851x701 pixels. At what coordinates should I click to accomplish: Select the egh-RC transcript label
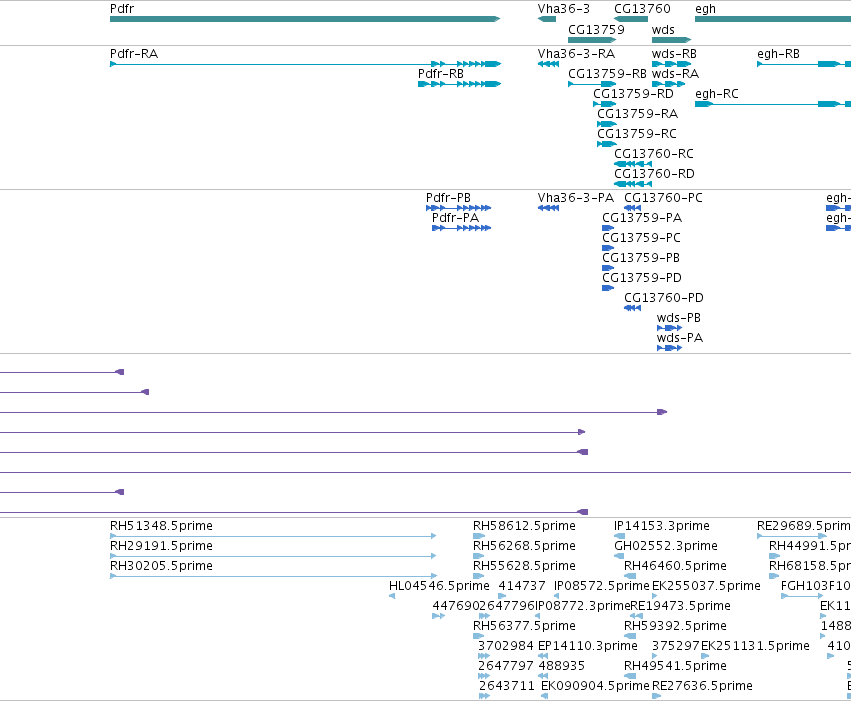(x=716, y=93)
